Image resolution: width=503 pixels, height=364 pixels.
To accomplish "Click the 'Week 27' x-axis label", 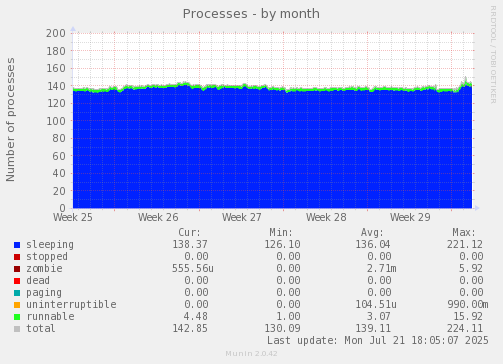I will coord(242,217).
